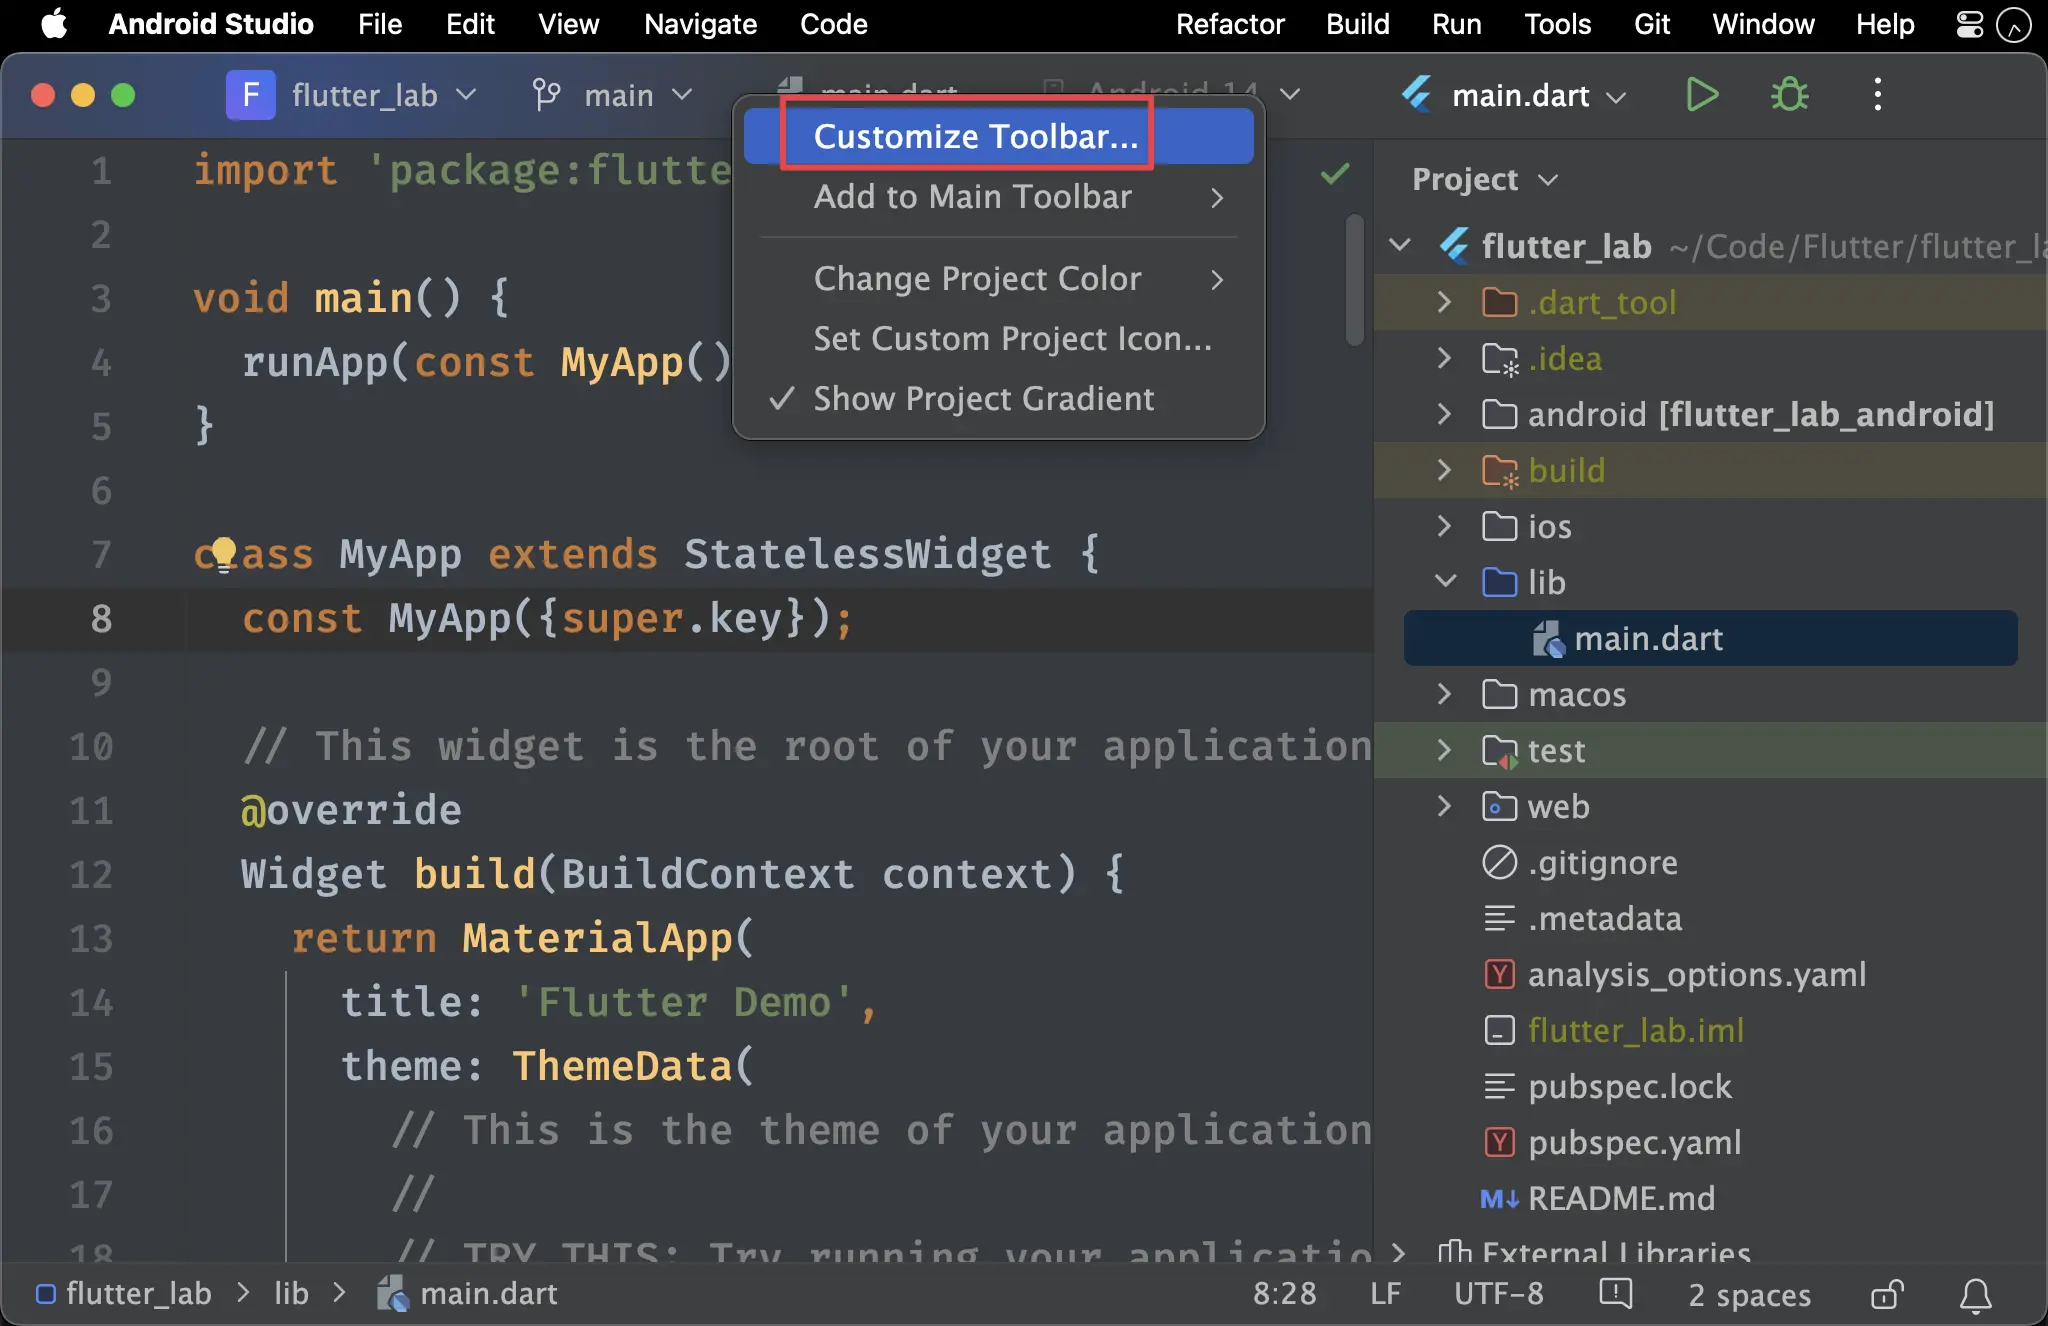
Task: Click the lib folder icon
Action: tap(1499, 582)
